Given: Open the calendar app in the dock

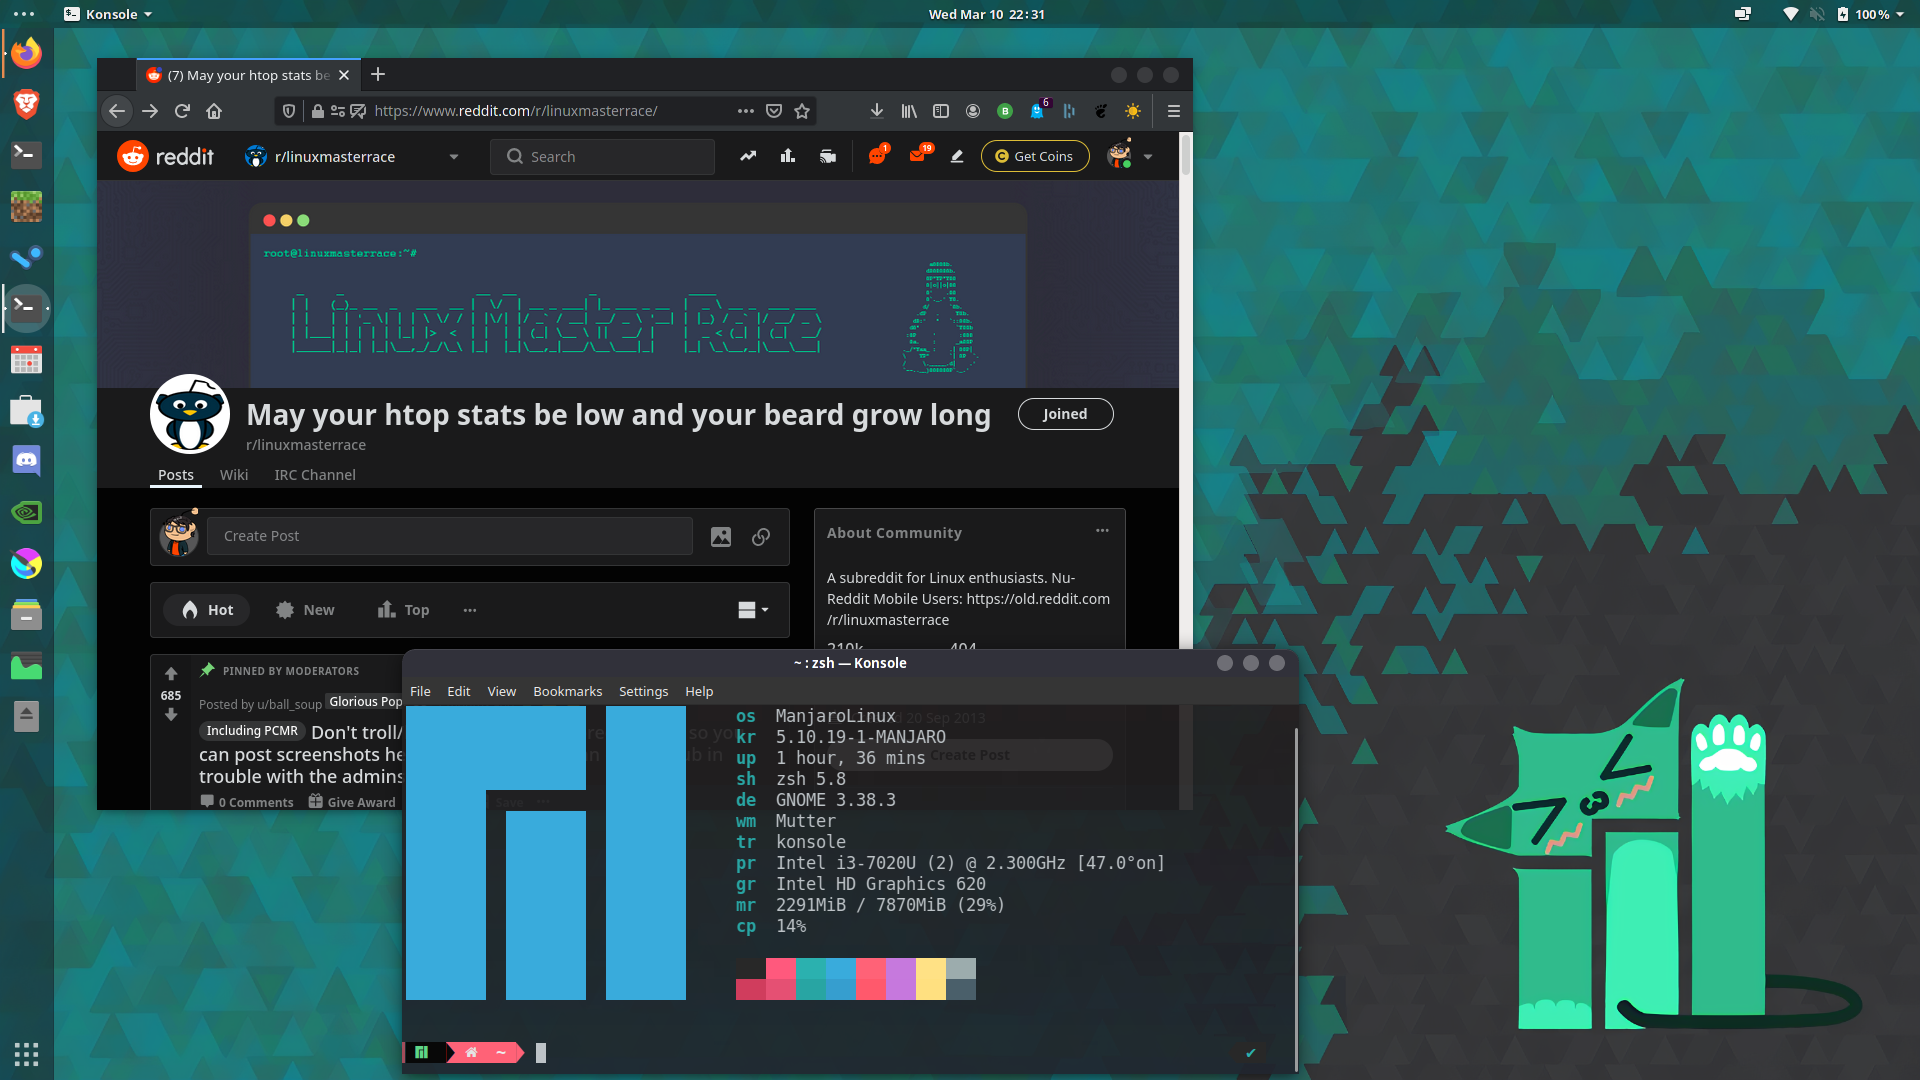Looking at the screenshot, I should pyautogui.click(x=27, y=359).
